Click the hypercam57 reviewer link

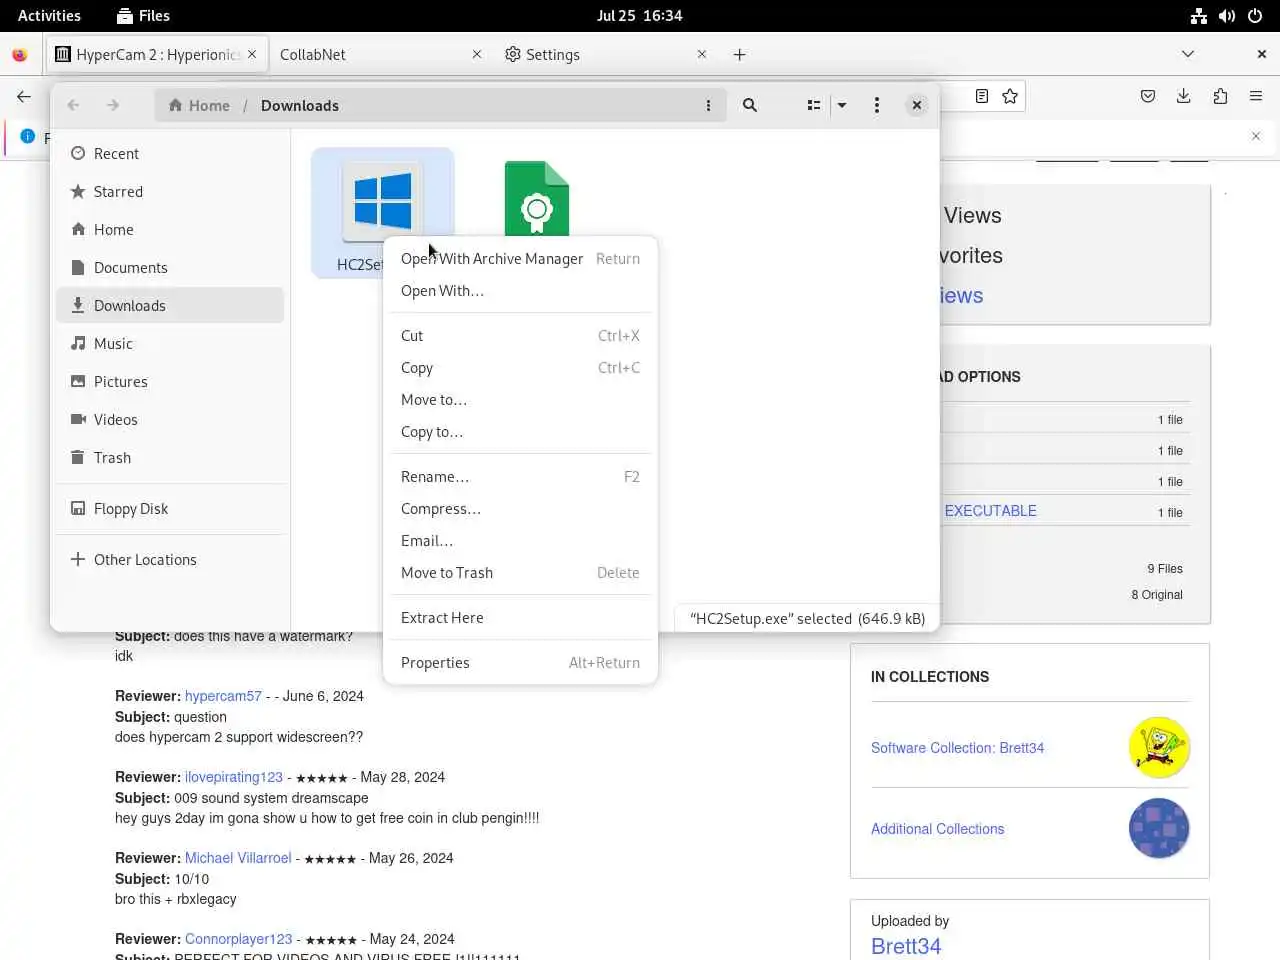tap(223, 696)
